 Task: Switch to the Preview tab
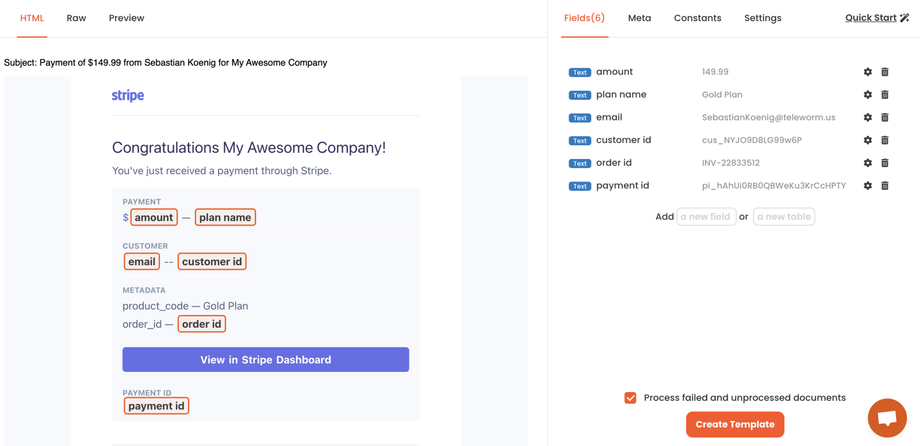126,18
